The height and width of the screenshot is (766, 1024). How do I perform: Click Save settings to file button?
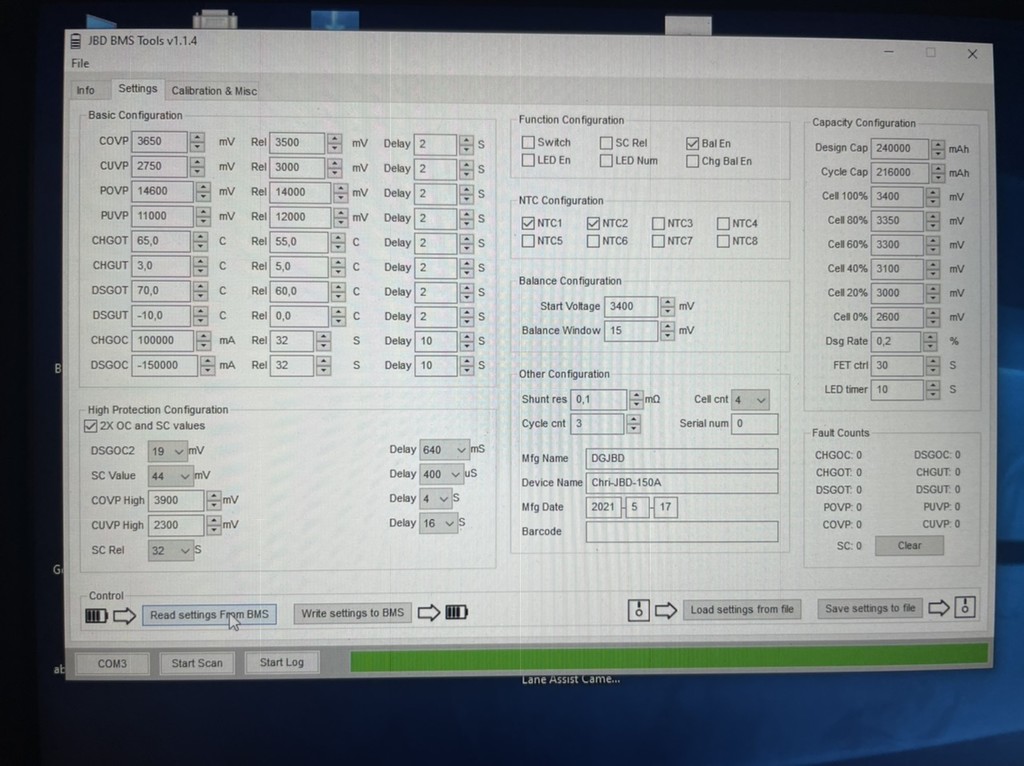click(870, 608)
